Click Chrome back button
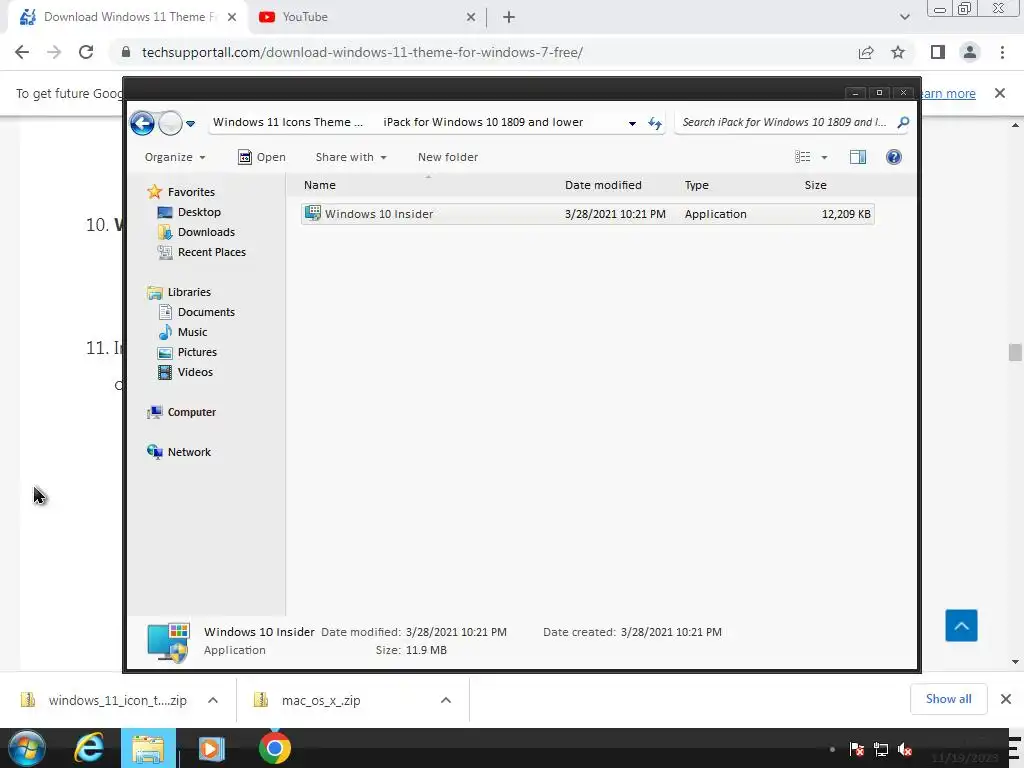1024x768 pixels. coord(22,52)
